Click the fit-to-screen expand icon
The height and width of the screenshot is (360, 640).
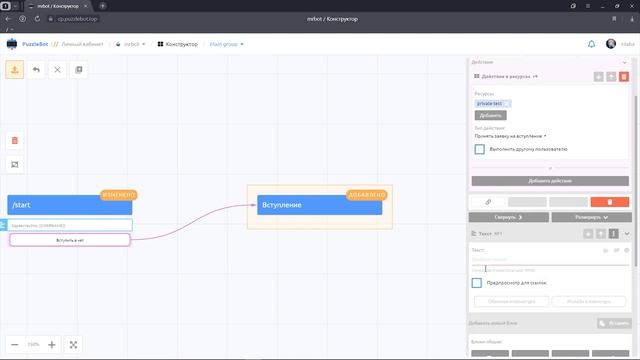pos(73,345)
